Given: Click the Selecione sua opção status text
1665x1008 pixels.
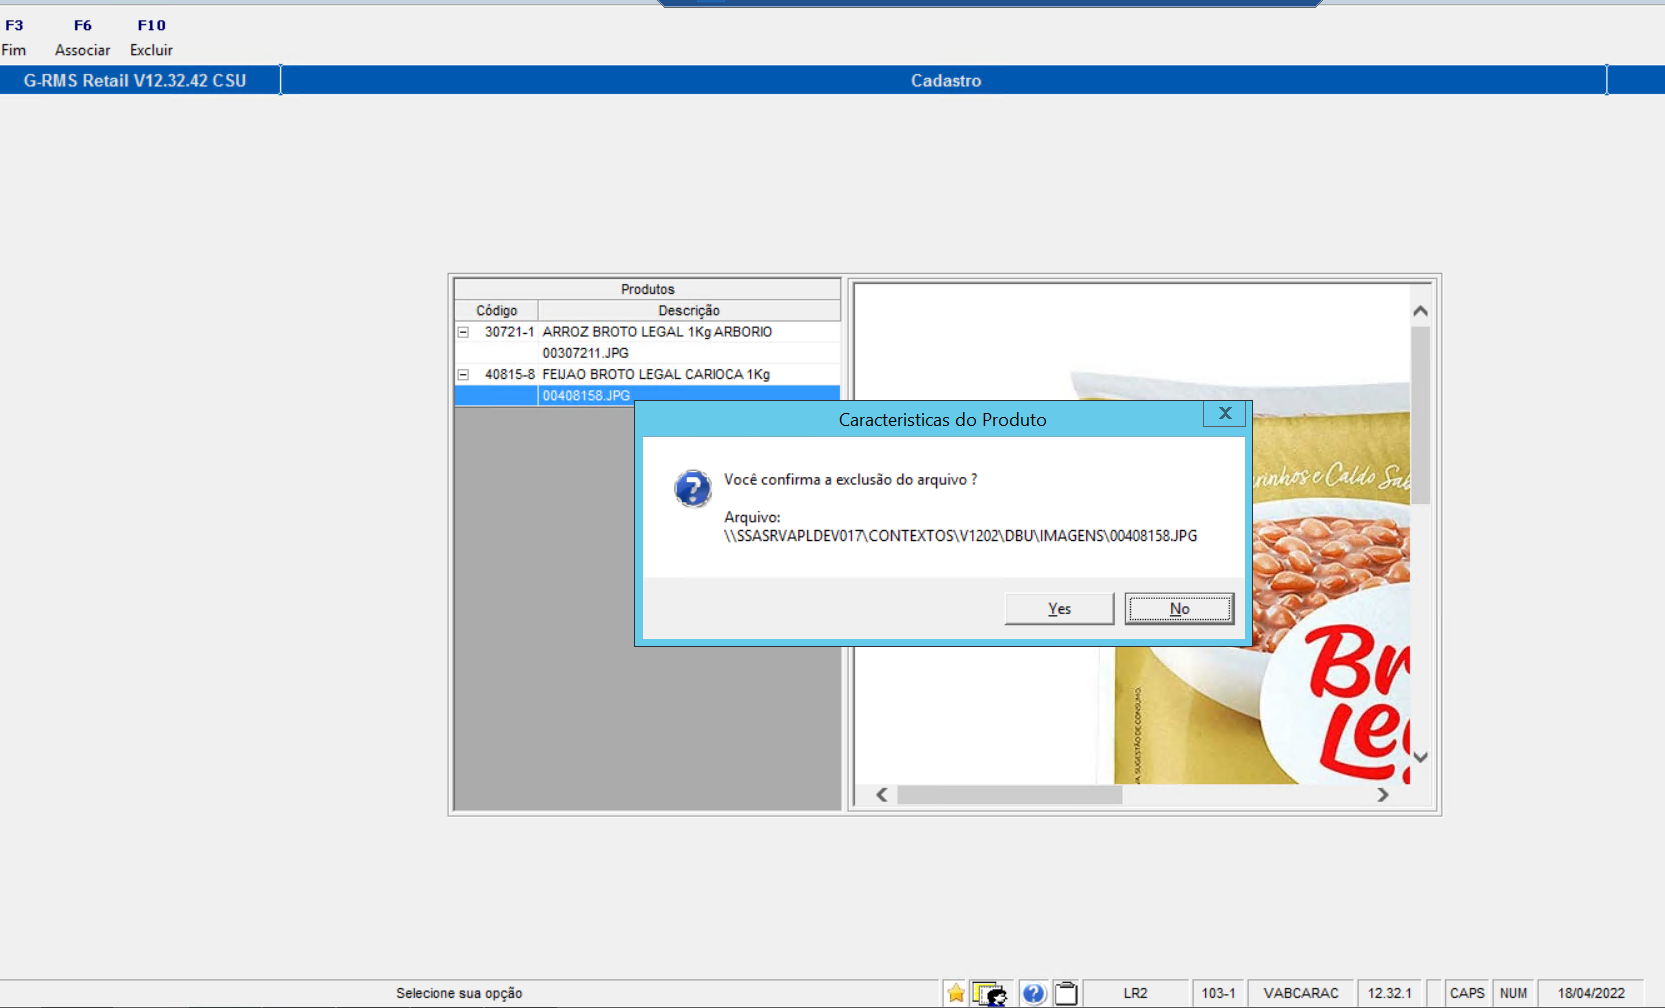Looking at the screenshot, I should (459, 993).
